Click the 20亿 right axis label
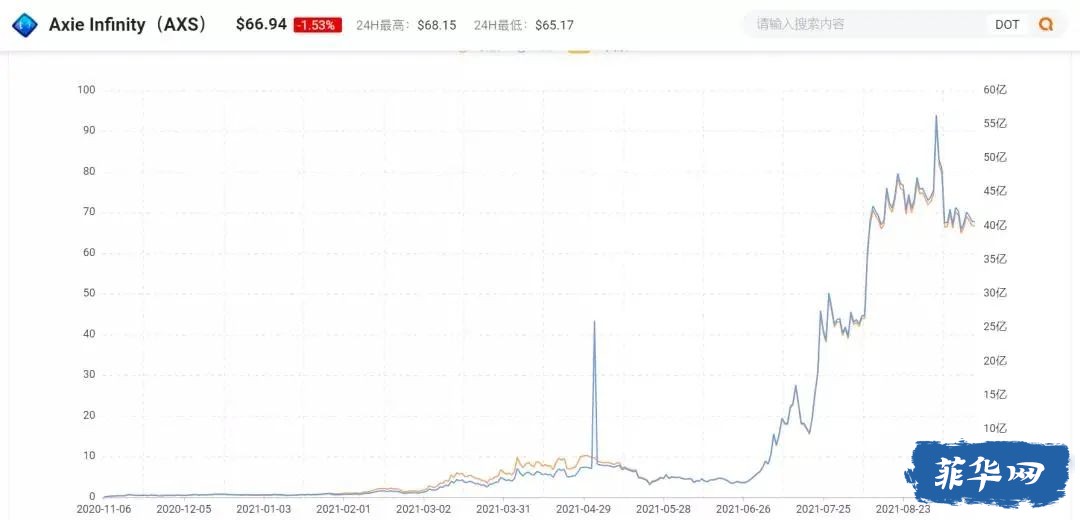Screen dimensions: 1080x520 coord(996,361)
